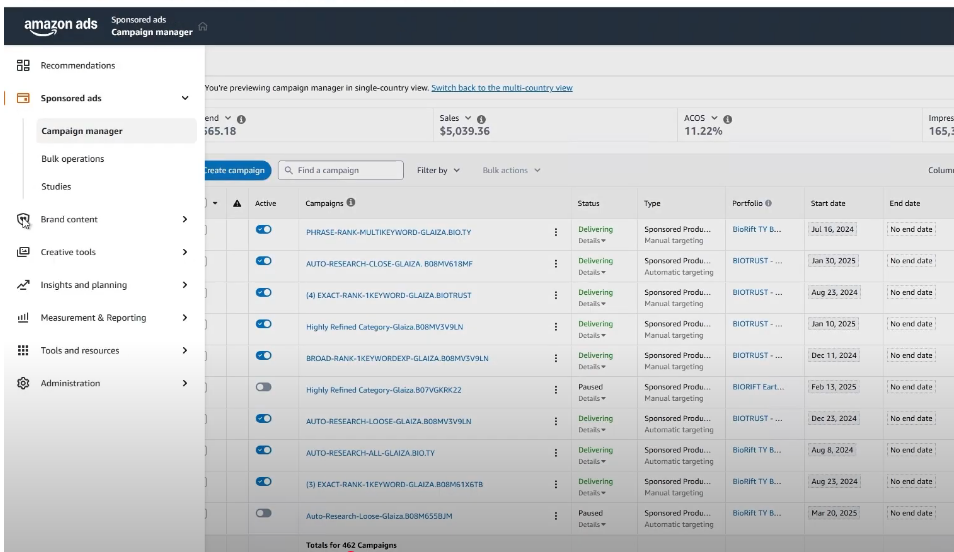
Task: Open options menu for PHRASE-RANK-MULTIKEYWORD campaign
Action: 555,232
